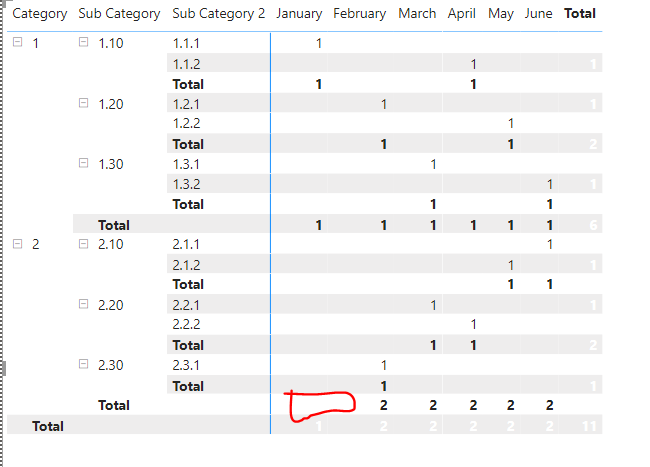Click the 2.20 sub category label
Viewport: 650px width, 467px height.
point(111,305)
